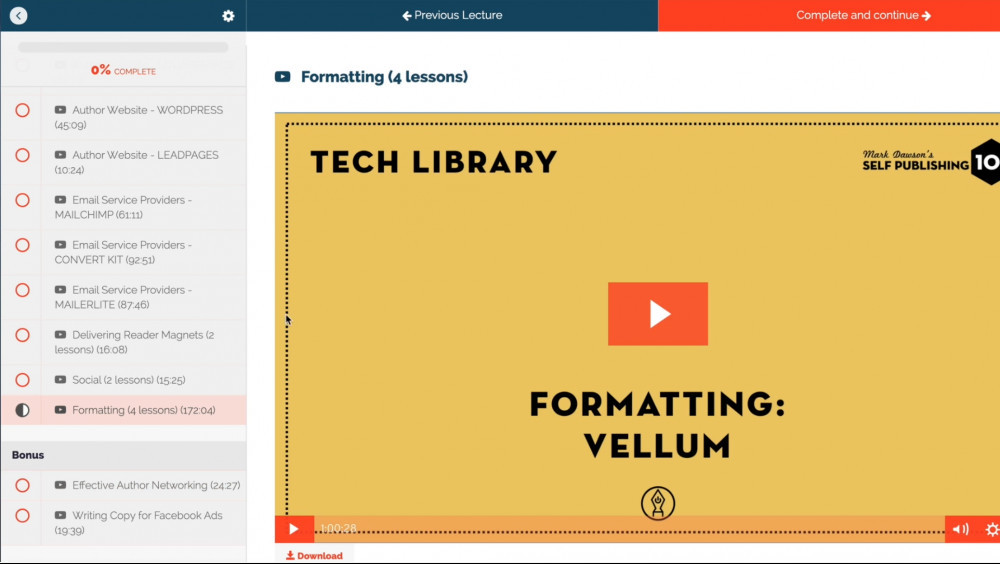The width and height of the screenshot is (1000, 564).
Task: Toggle completion circle for Social (2 lessons)
Action: click(22, 380)
